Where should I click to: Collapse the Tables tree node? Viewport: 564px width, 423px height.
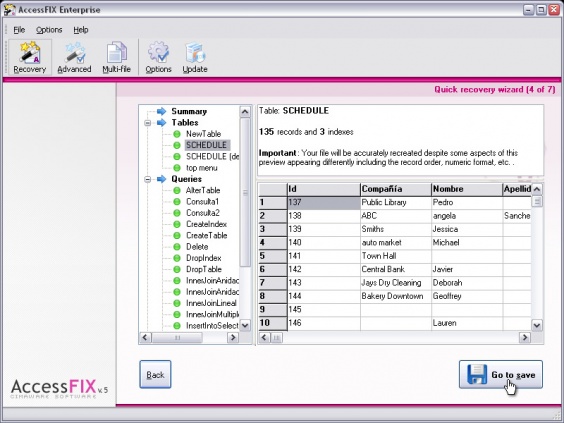tap(147, 123)
